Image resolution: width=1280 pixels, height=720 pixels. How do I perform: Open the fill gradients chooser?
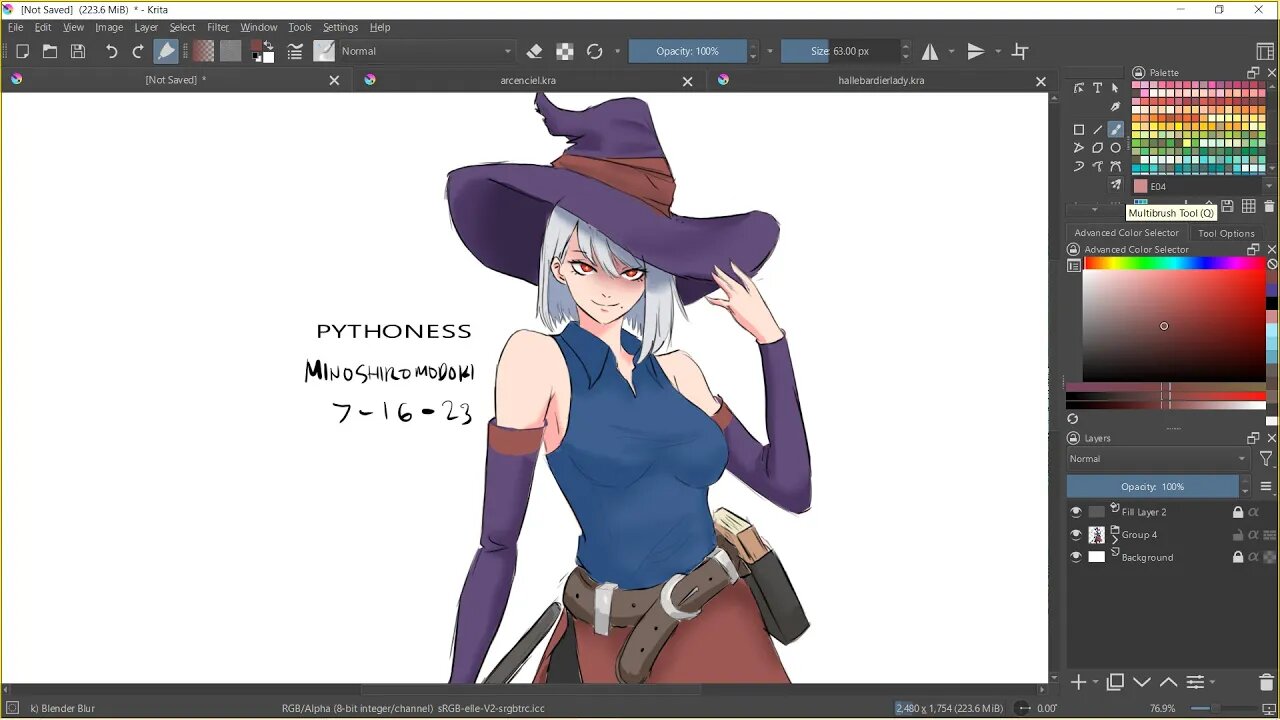click(204, 51)
